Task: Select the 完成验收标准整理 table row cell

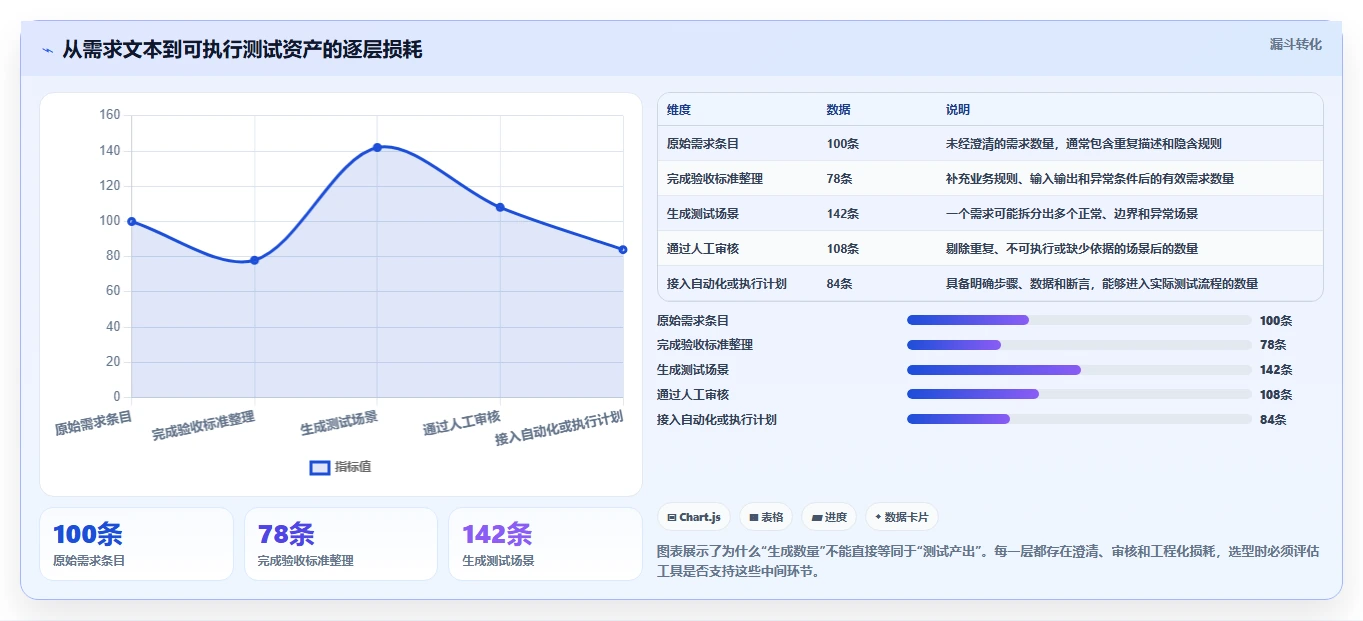Action: [x=715, y=178]
